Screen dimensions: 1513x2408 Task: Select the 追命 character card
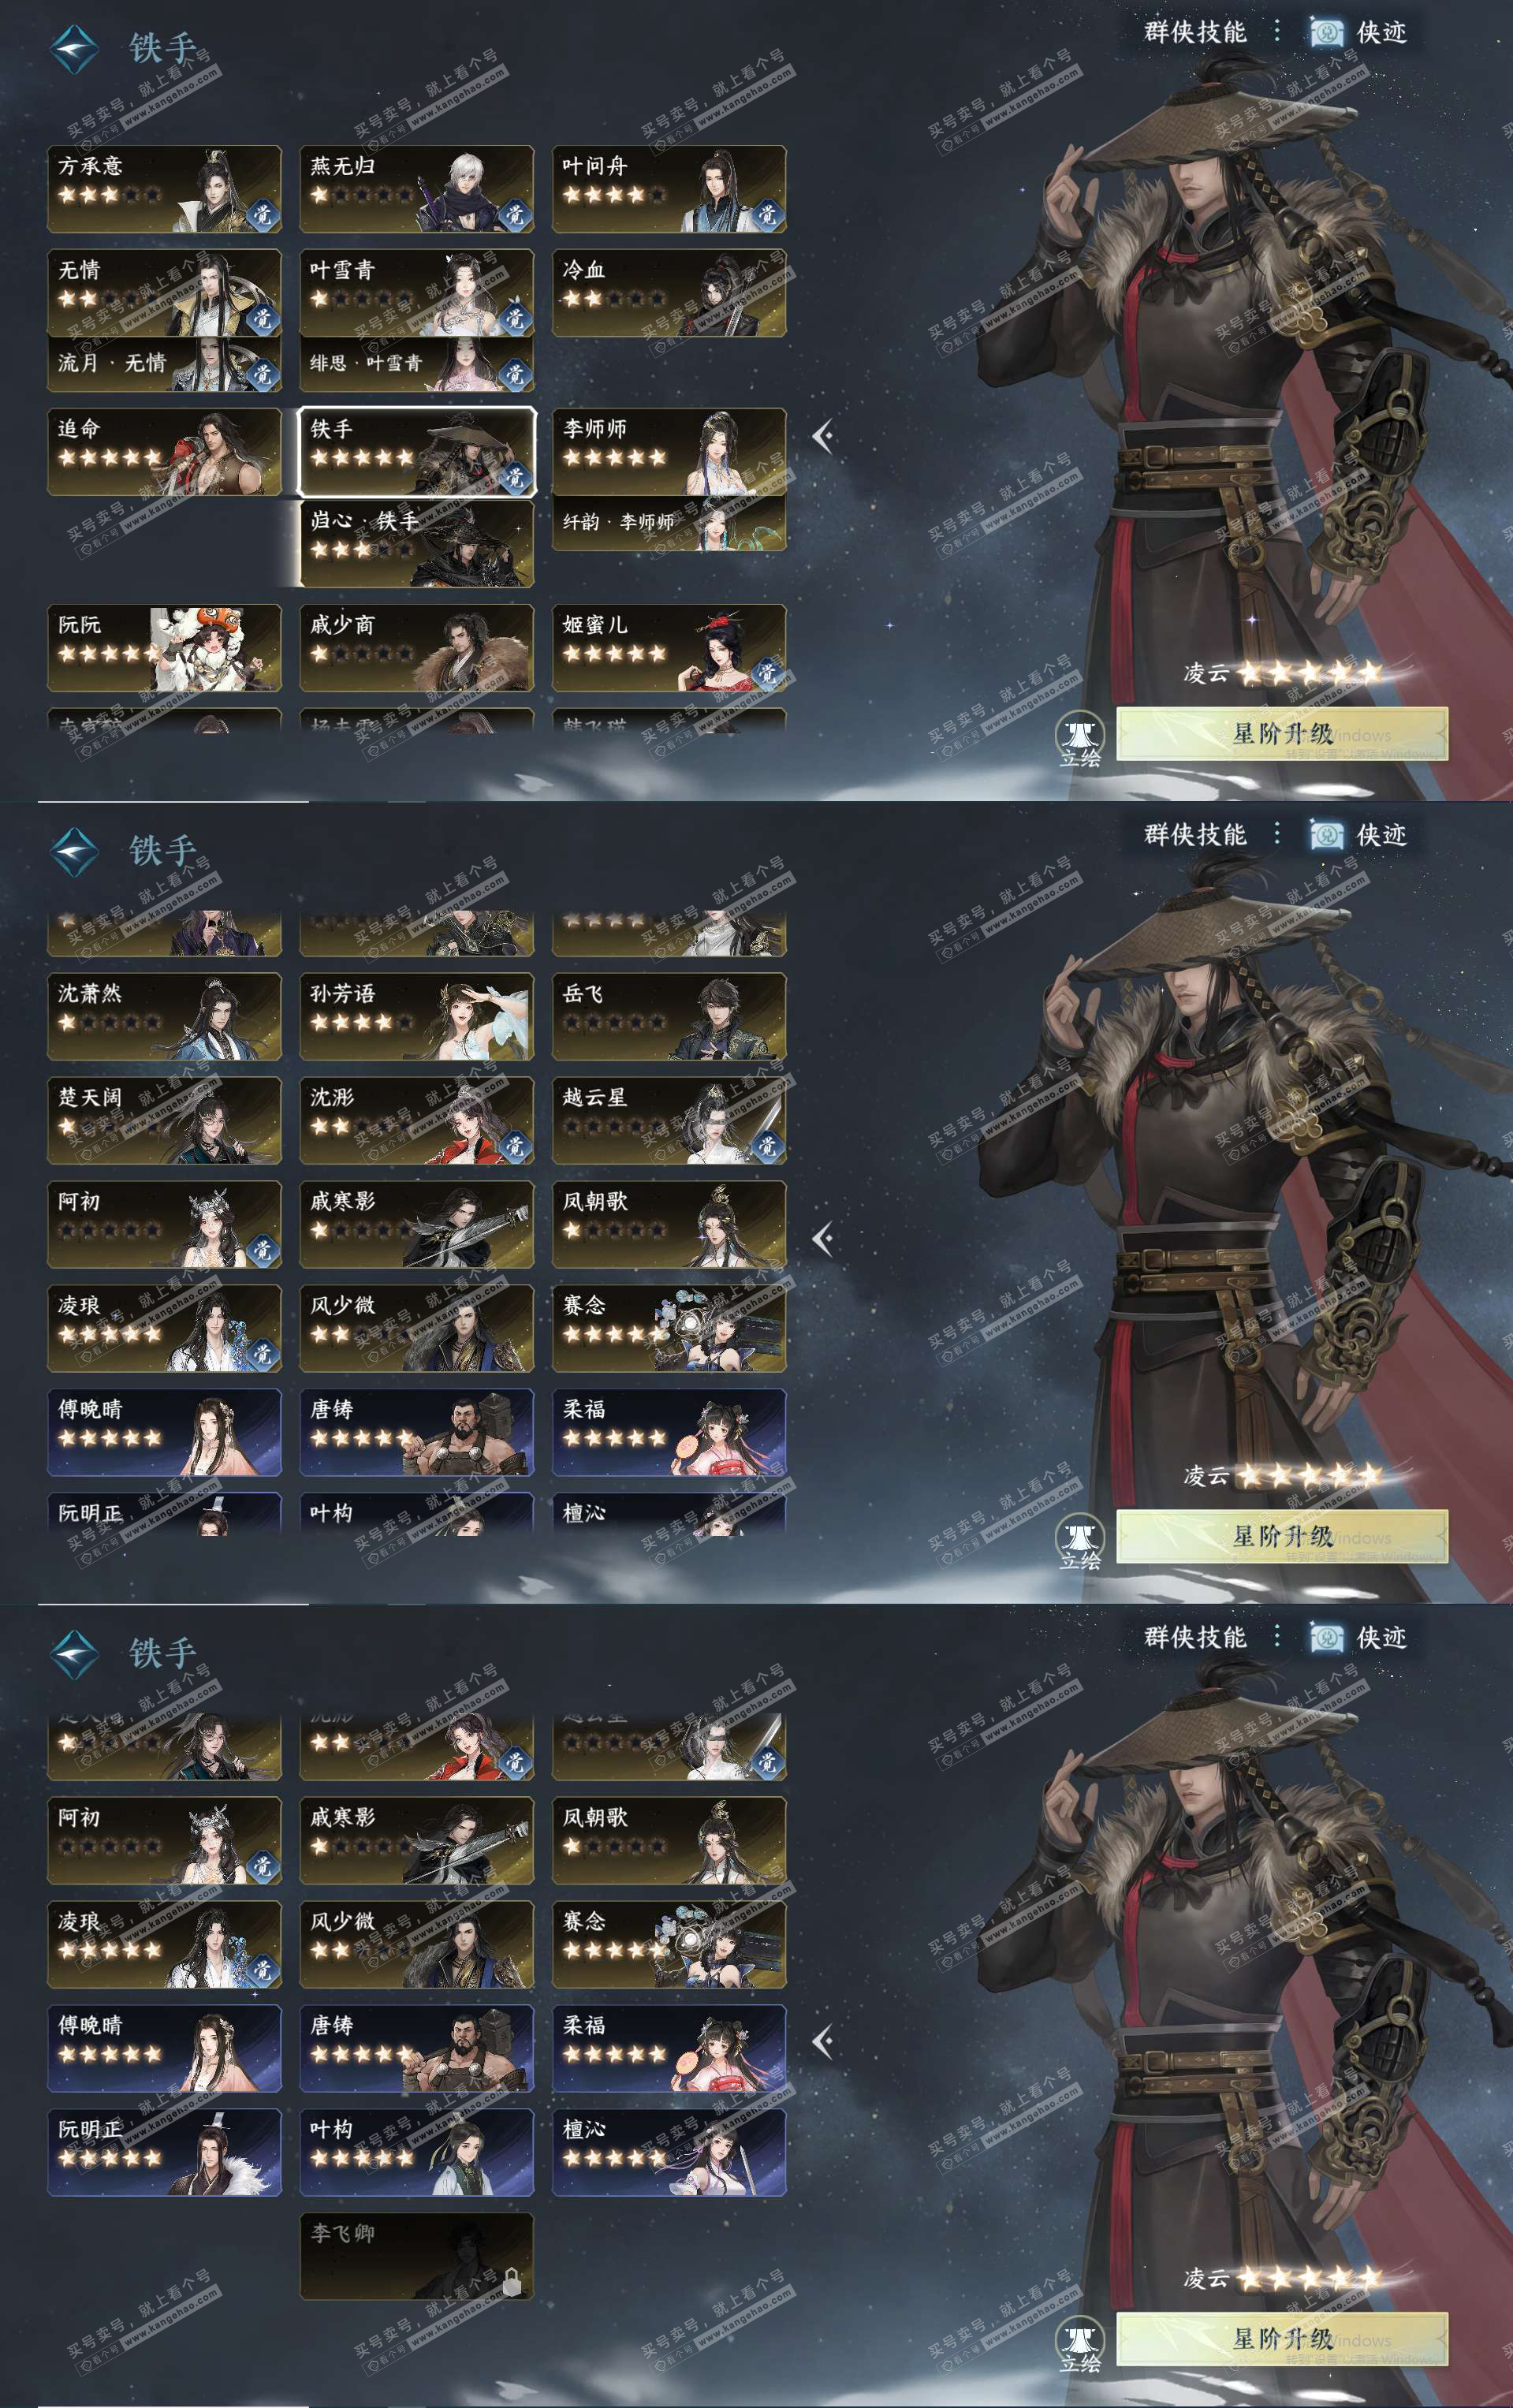(x=164, y=452)
